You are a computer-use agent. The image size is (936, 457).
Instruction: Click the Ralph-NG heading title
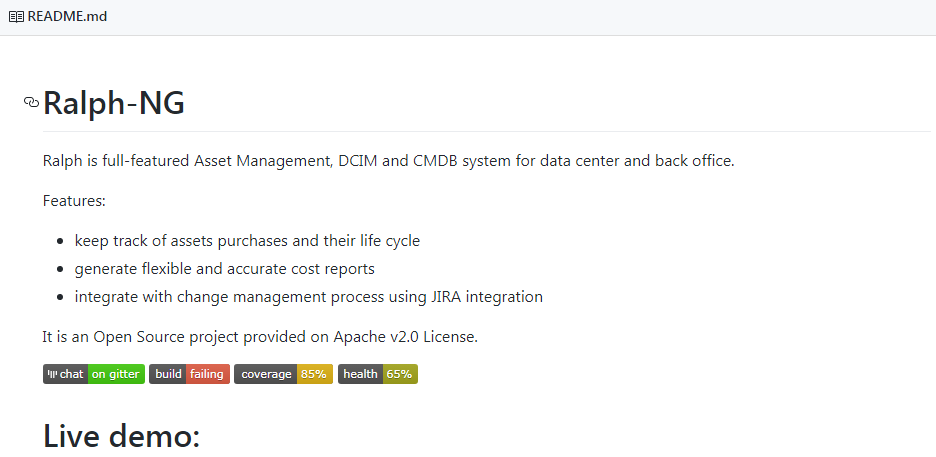(x=114, y=103)
